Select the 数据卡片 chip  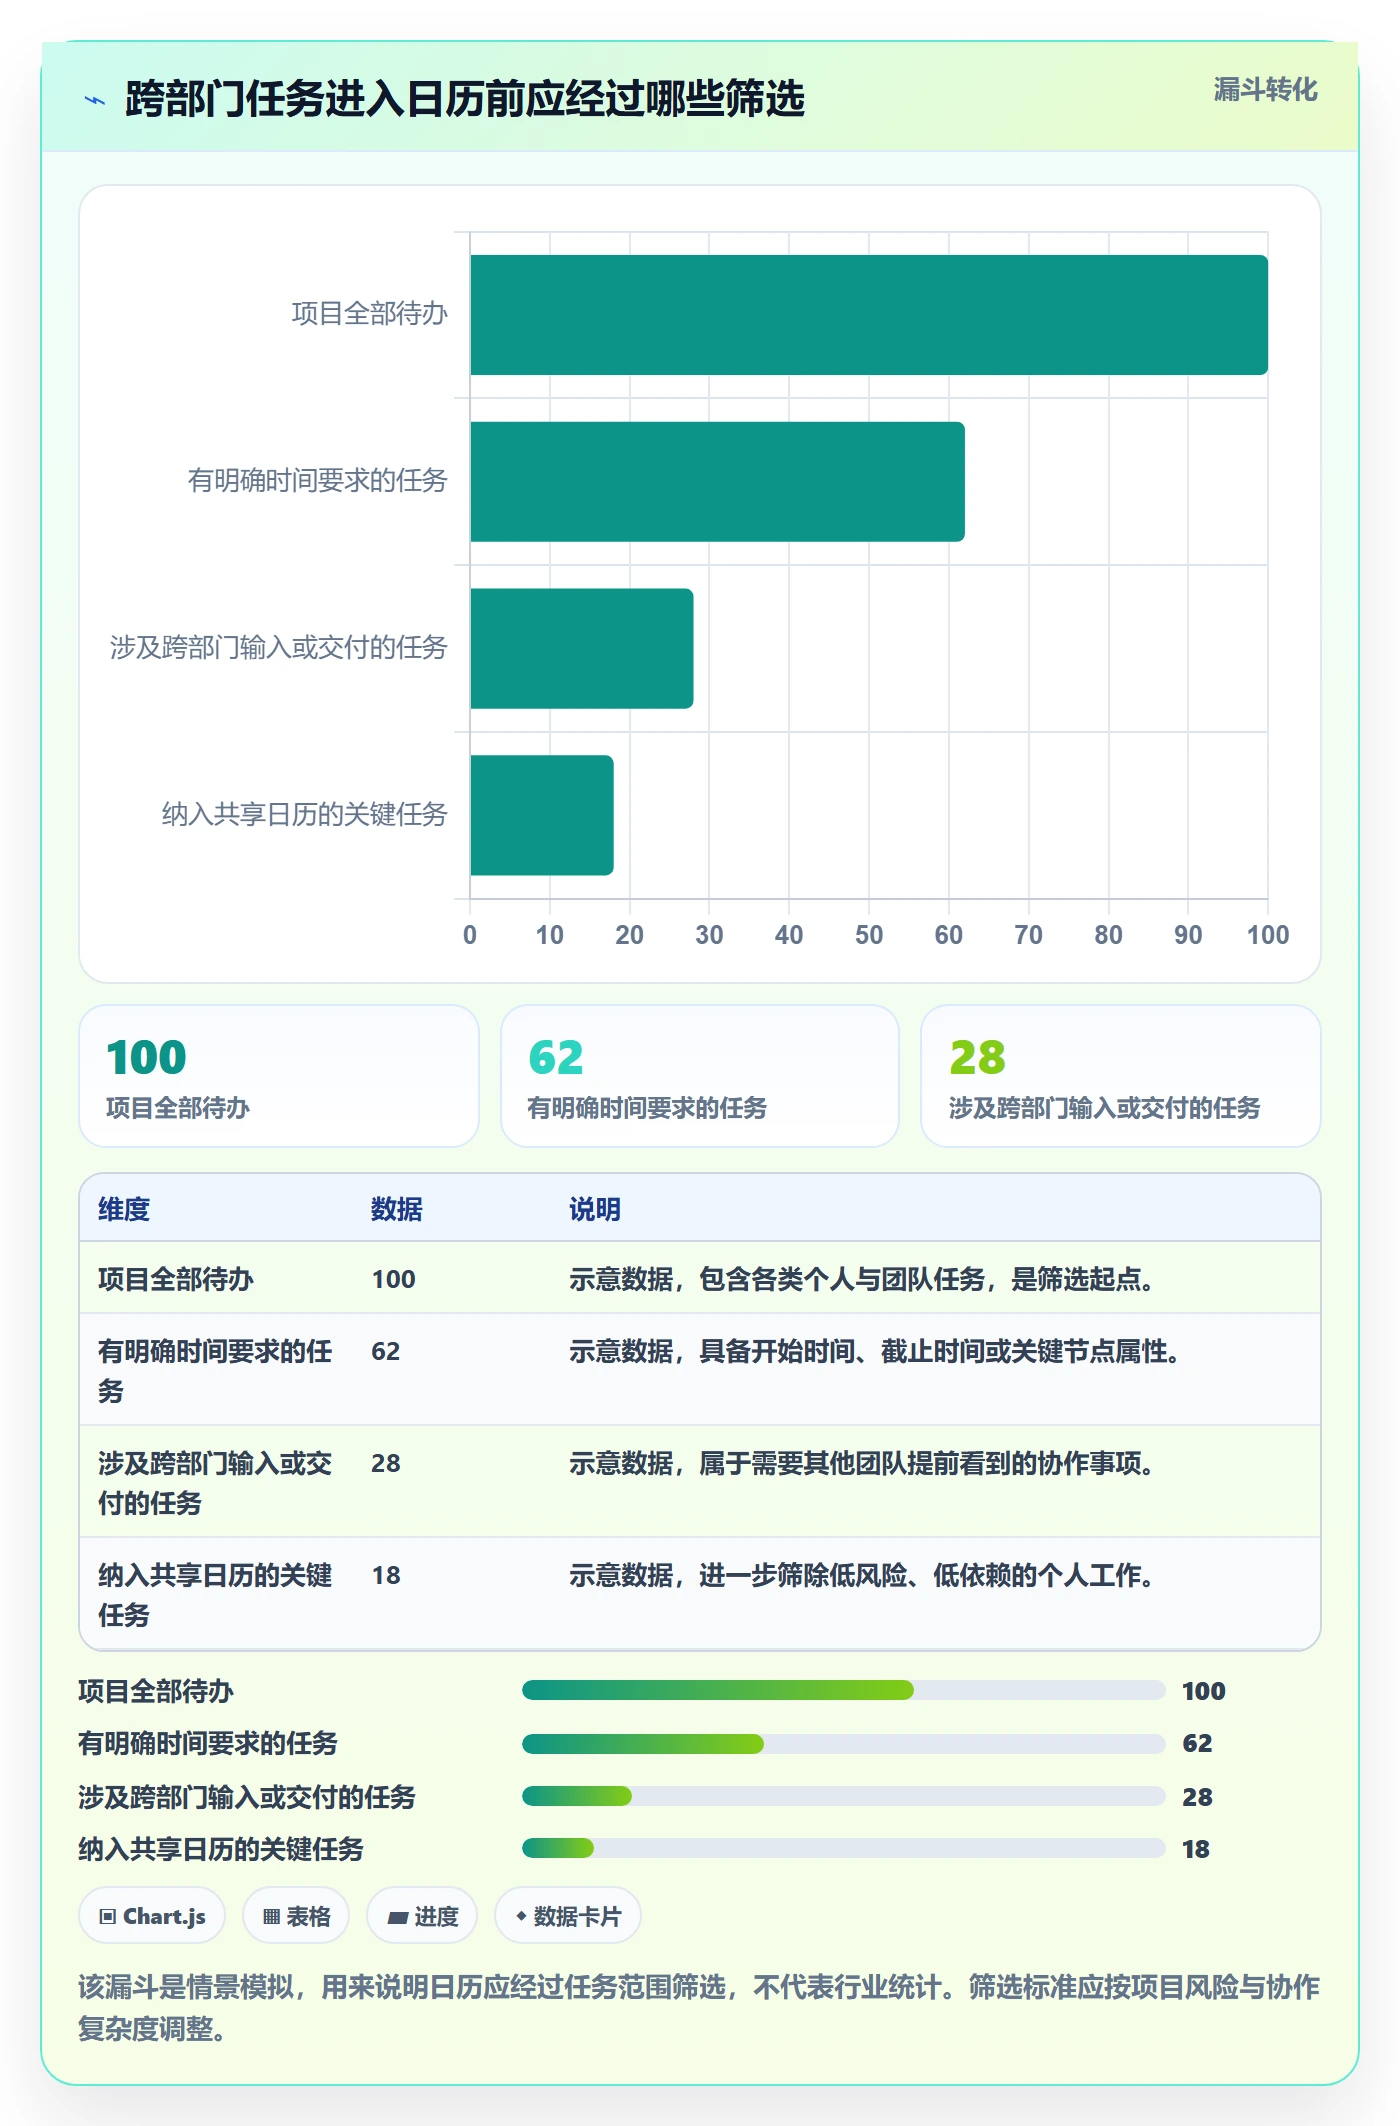pos(568,1916)
